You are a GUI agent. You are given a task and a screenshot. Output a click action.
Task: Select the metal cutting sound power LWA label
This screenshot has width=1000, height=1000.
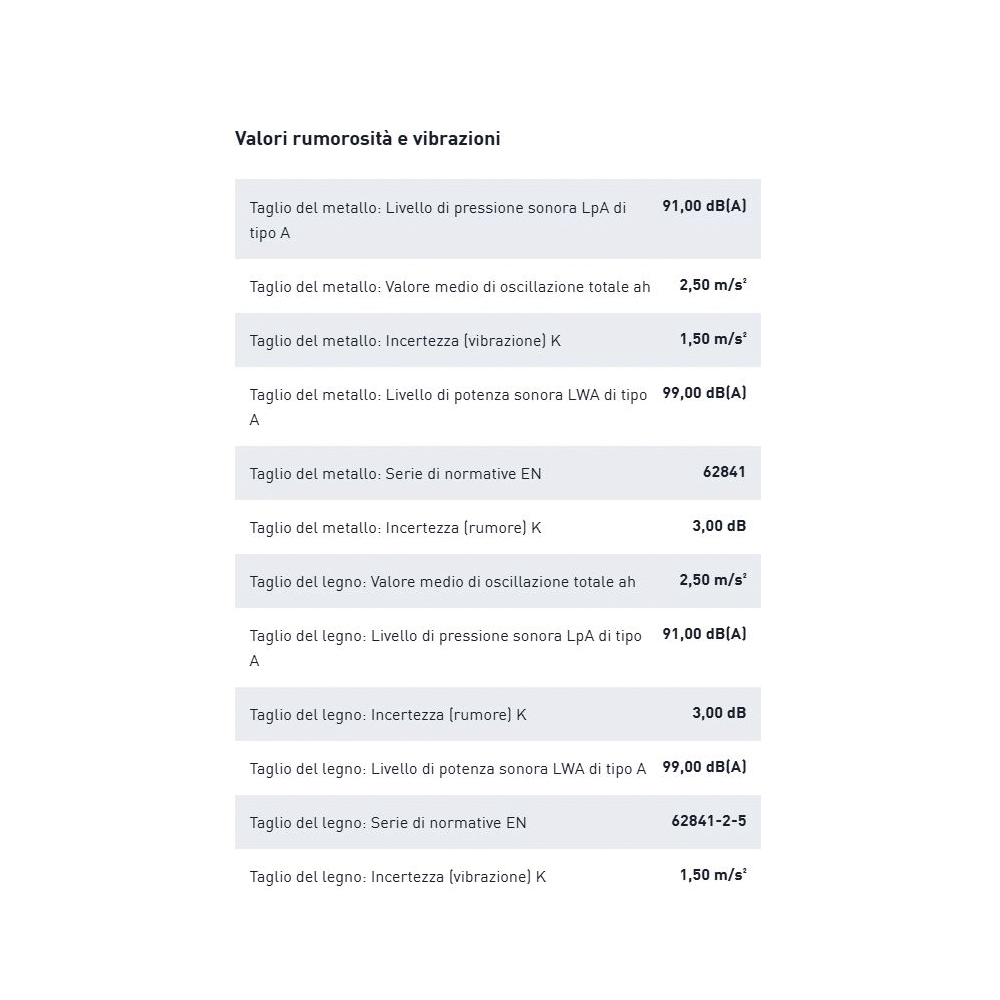point(448,407)
